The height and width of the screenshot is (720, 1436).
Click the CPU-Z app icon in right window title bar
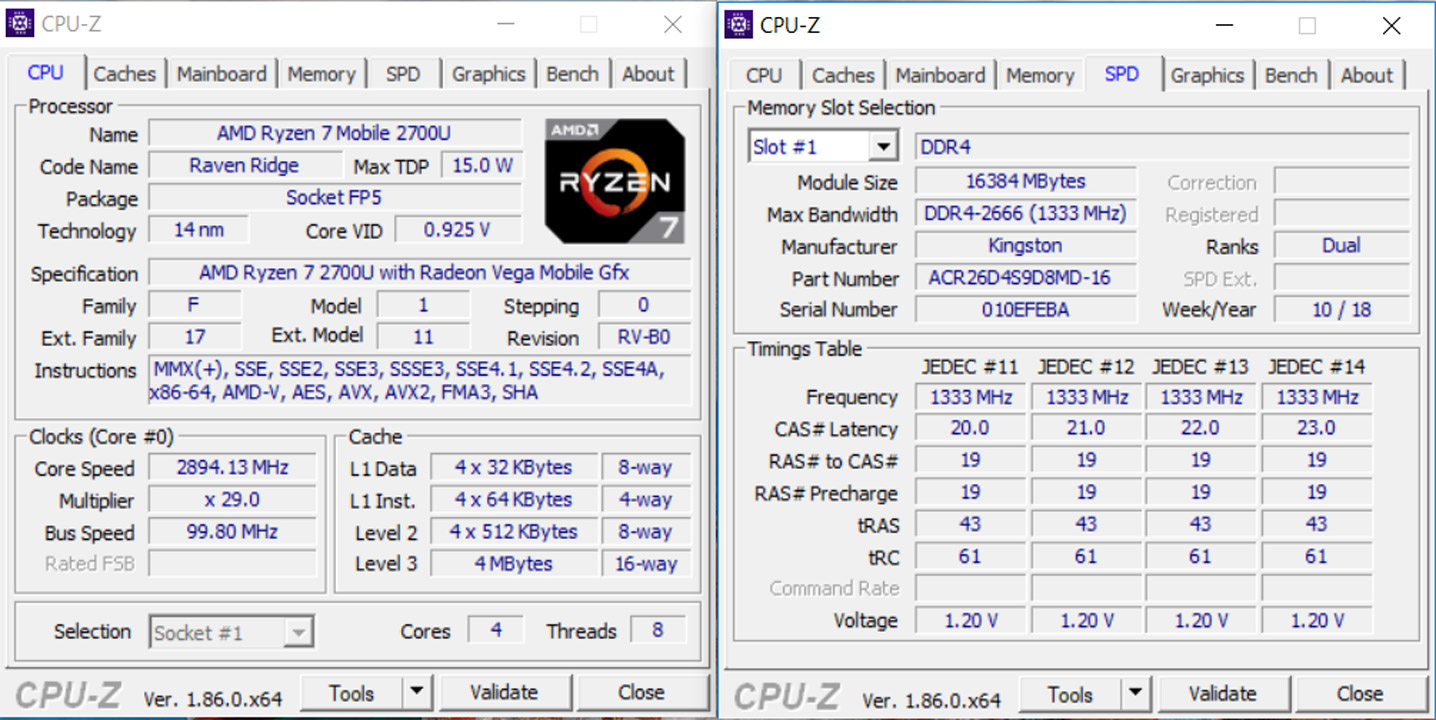point(739,25)
